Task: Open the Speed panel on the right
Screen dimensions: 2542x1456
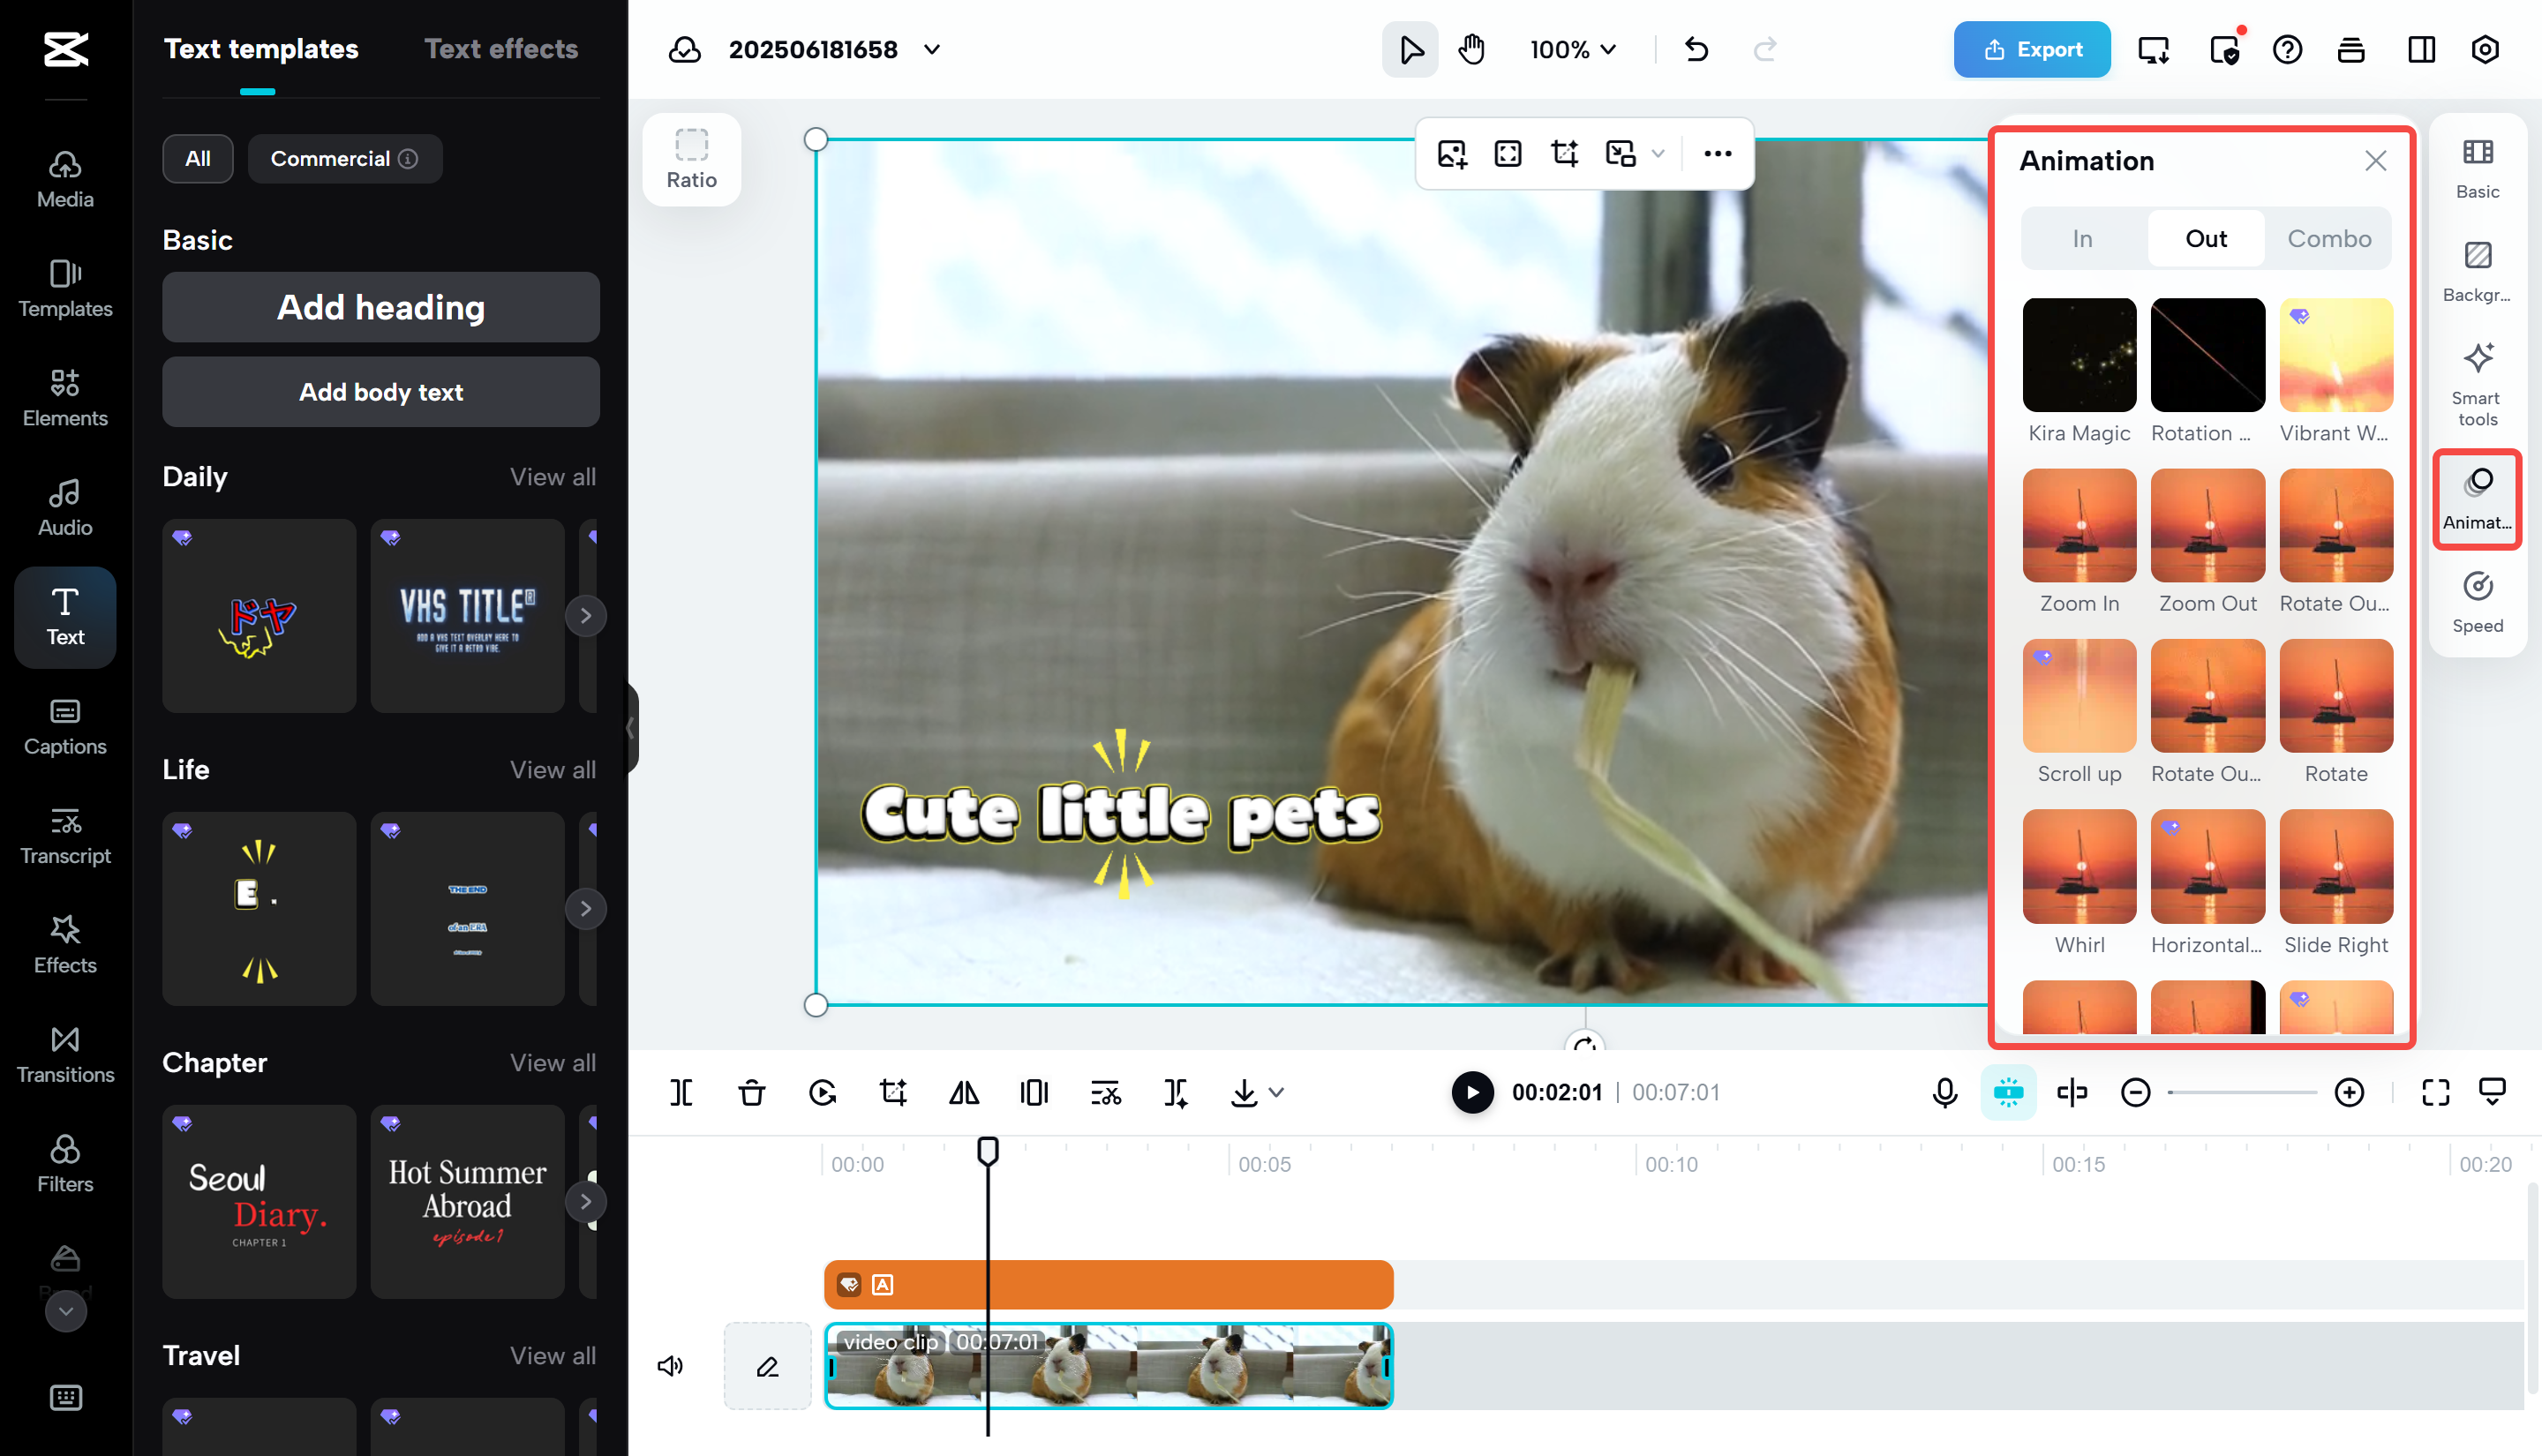Action: pyautogui.click(x=2478, y=600)
